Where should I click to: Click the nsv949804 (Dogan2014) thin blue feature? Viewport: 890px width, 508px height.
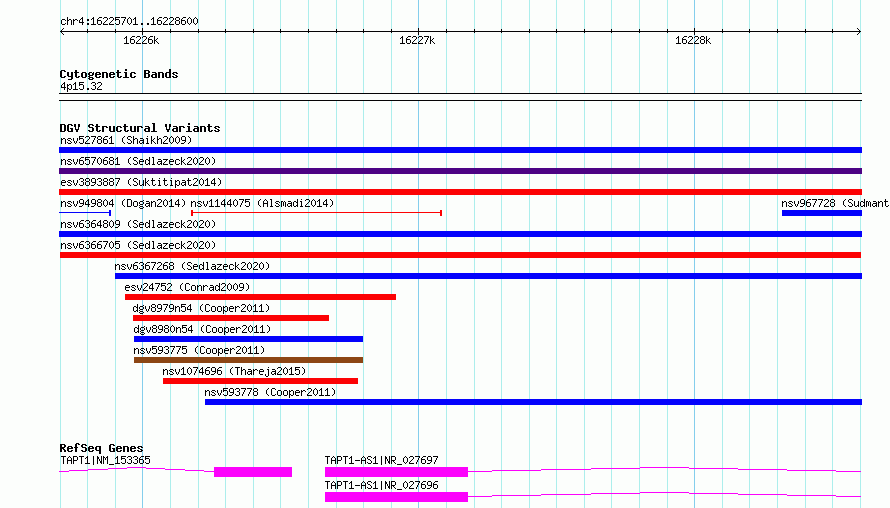[x=85, y=213]
